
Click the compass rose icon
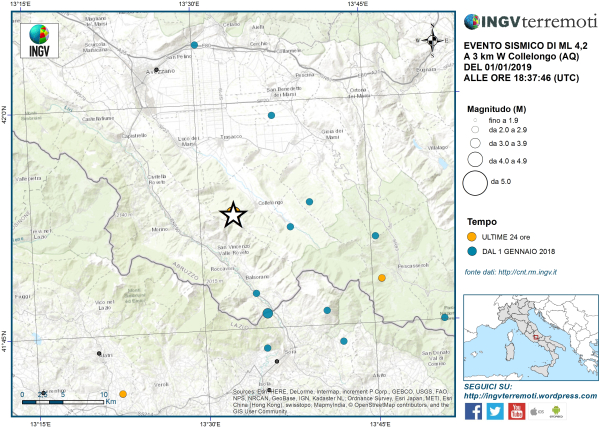click(432, 40)
